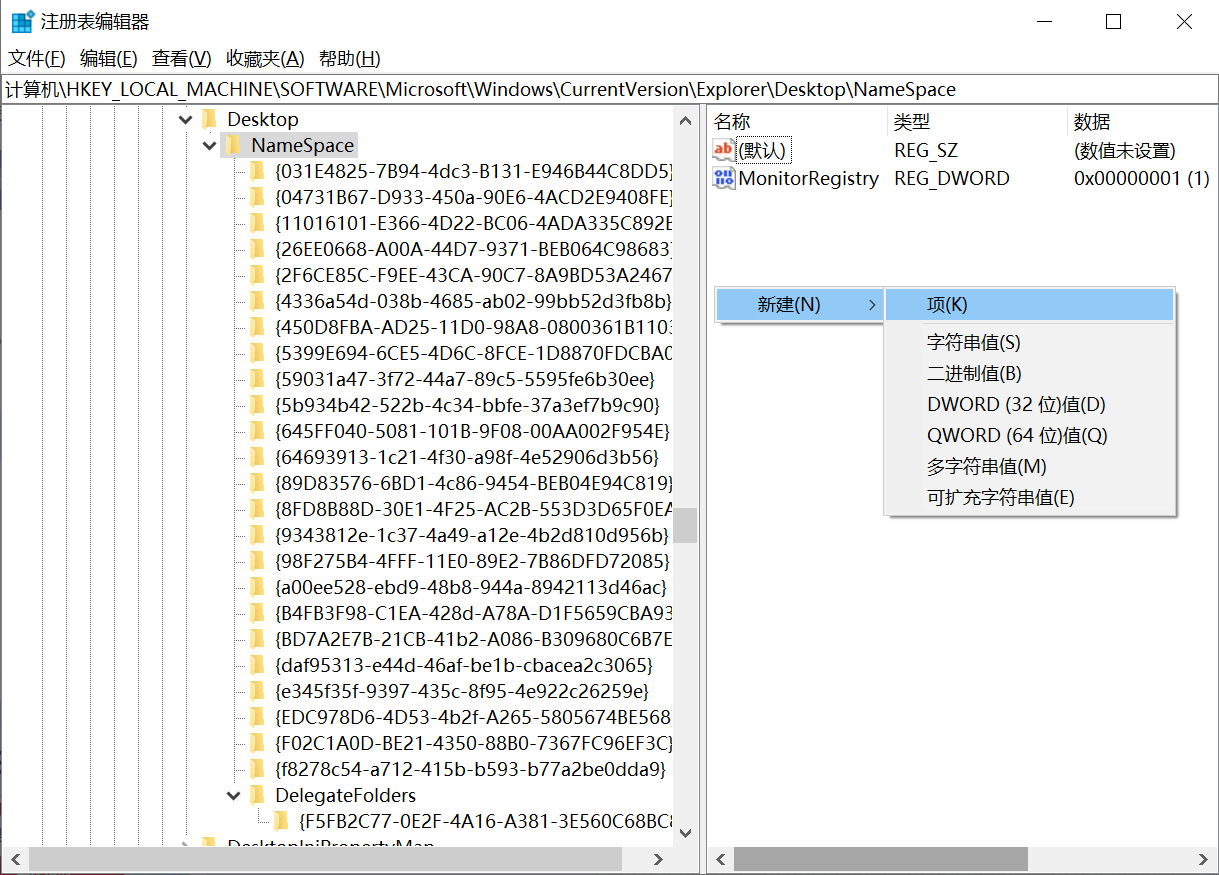Click the tree pane vertical scrollbar thumb

click(x=685, y=524)
